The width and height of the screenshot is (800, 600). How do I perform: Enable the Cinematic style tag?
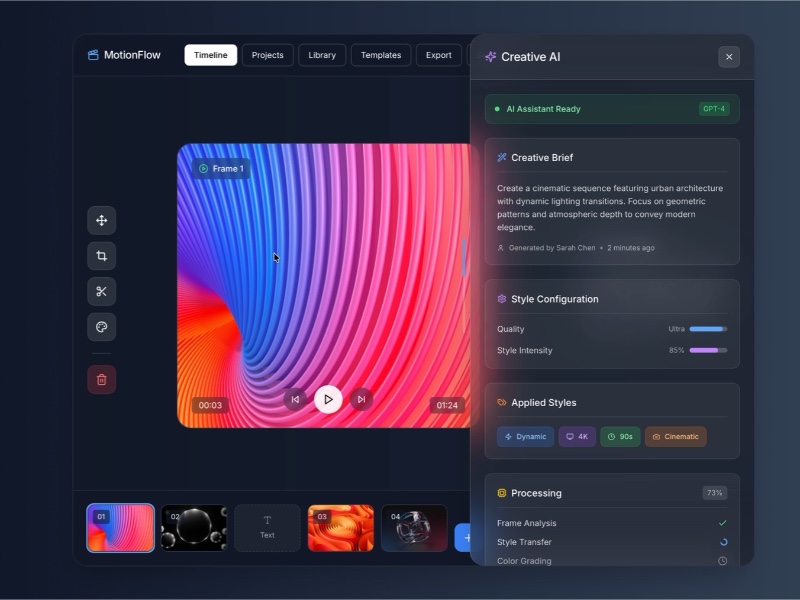pyautogui.click(x=676, y=436)
